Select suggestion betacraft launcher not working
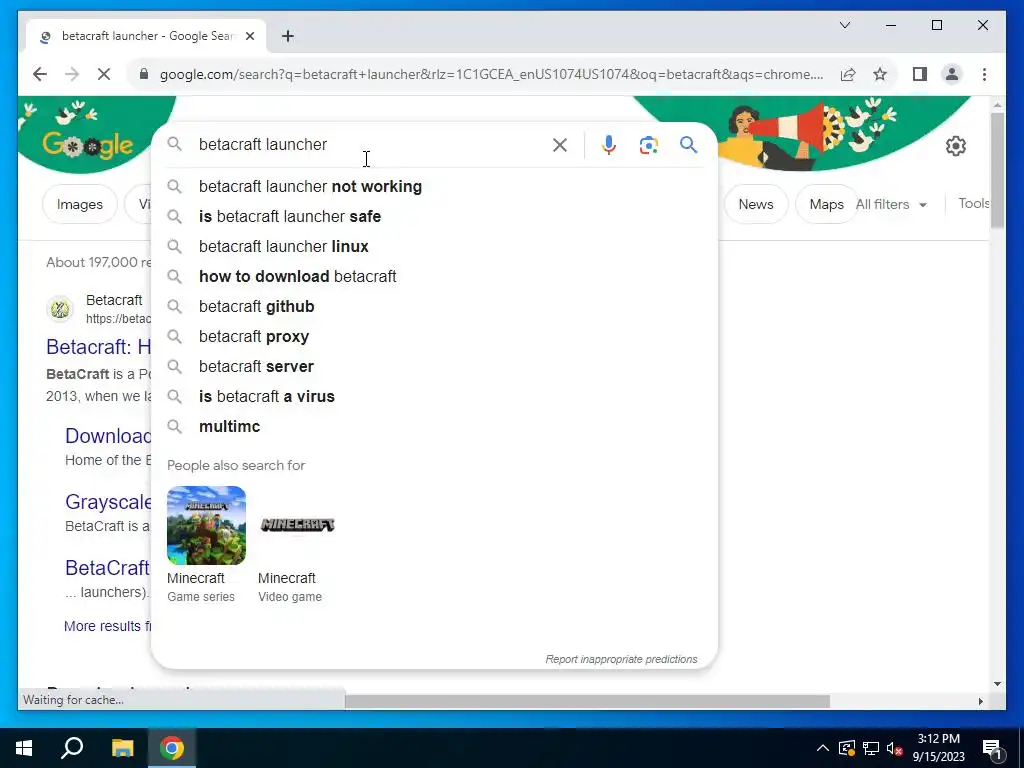Viewport: 1024px width, 768px height. [x=434, y=187]
